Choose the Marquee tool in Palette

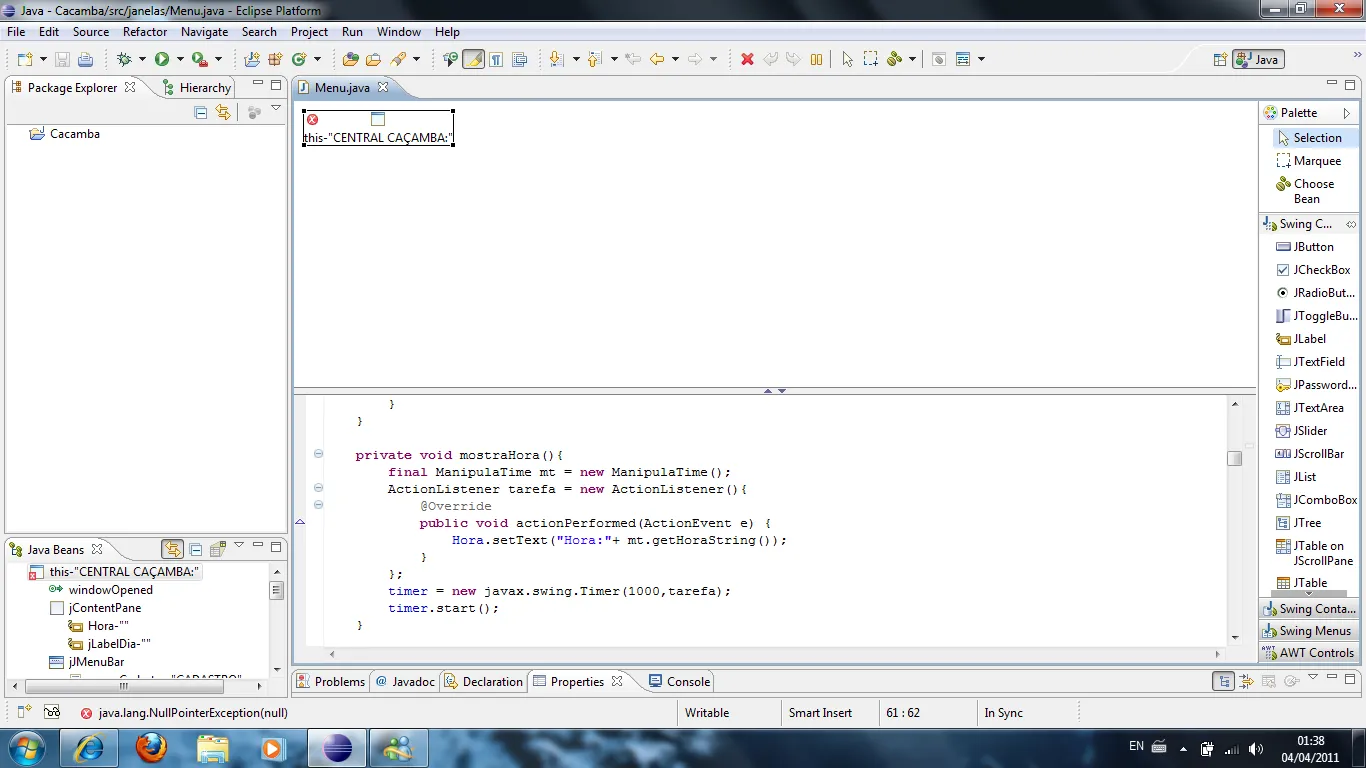1316,161
